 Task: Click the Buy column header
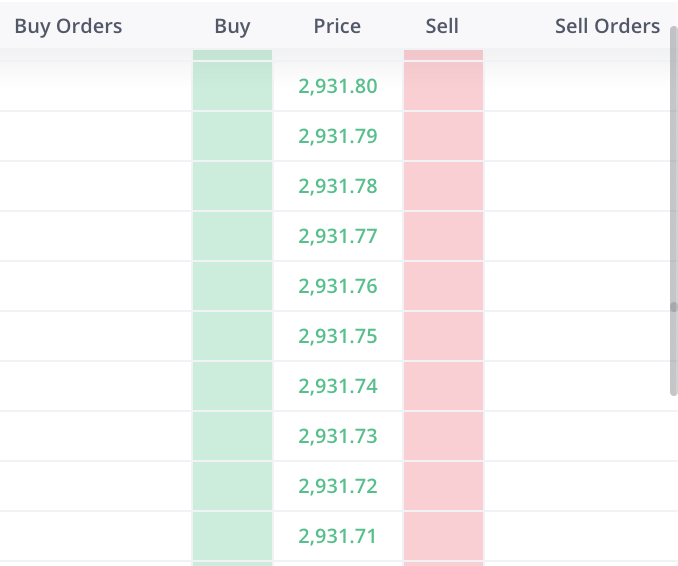[232, 26]
